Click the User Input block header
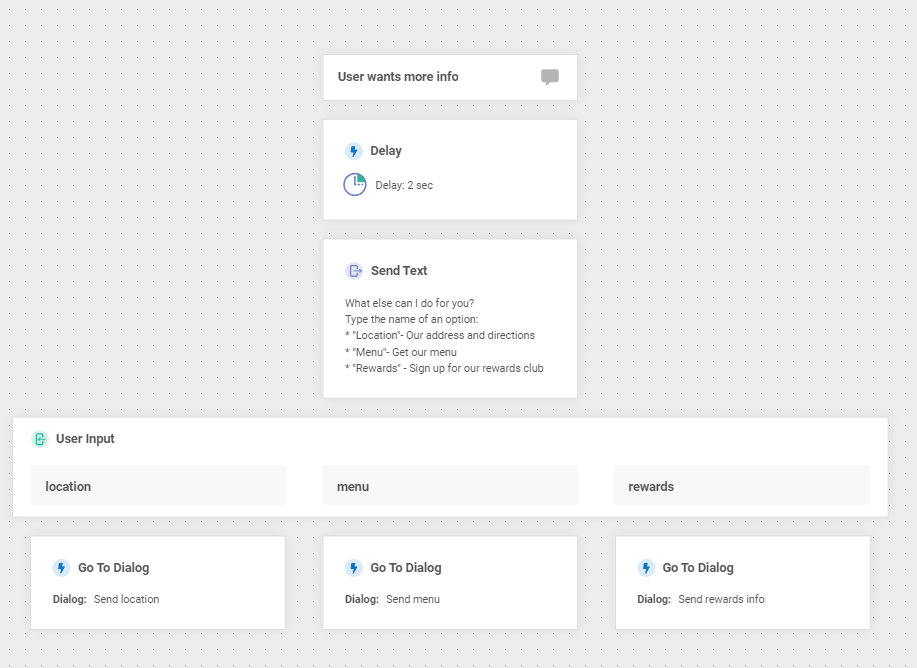917x668 pixels. (x=85, y=438)
